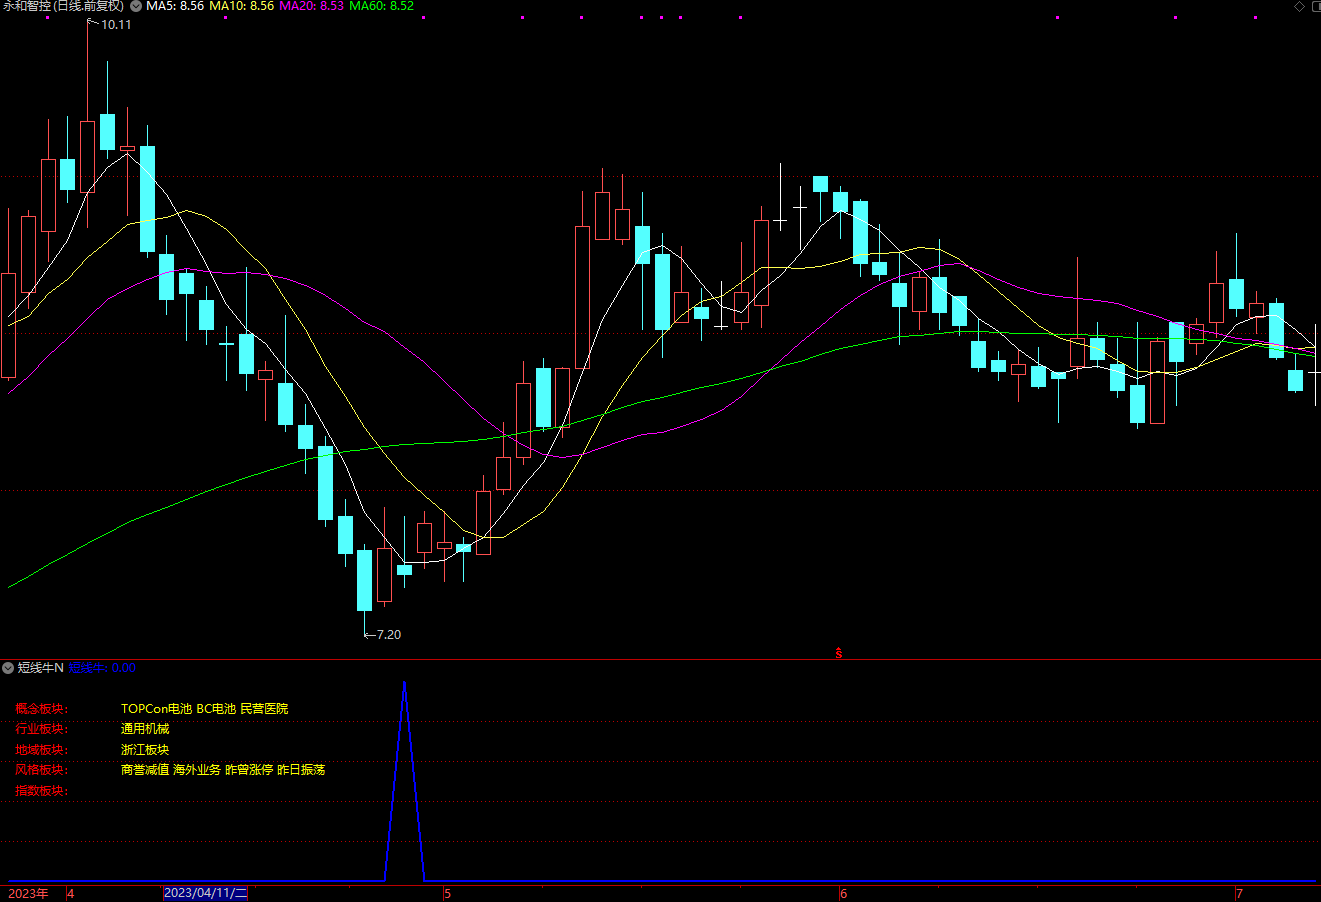
Task: Open the 商誉减值 style sector
Action: [145, 770]
